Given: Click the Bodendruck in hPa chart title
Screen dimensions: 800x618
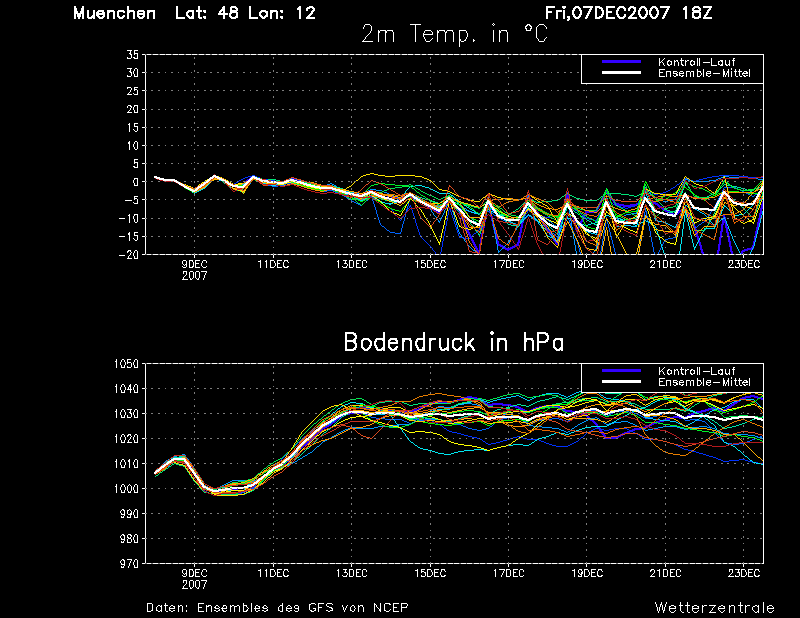Looking at the screenshot, I should pos(454,342).
